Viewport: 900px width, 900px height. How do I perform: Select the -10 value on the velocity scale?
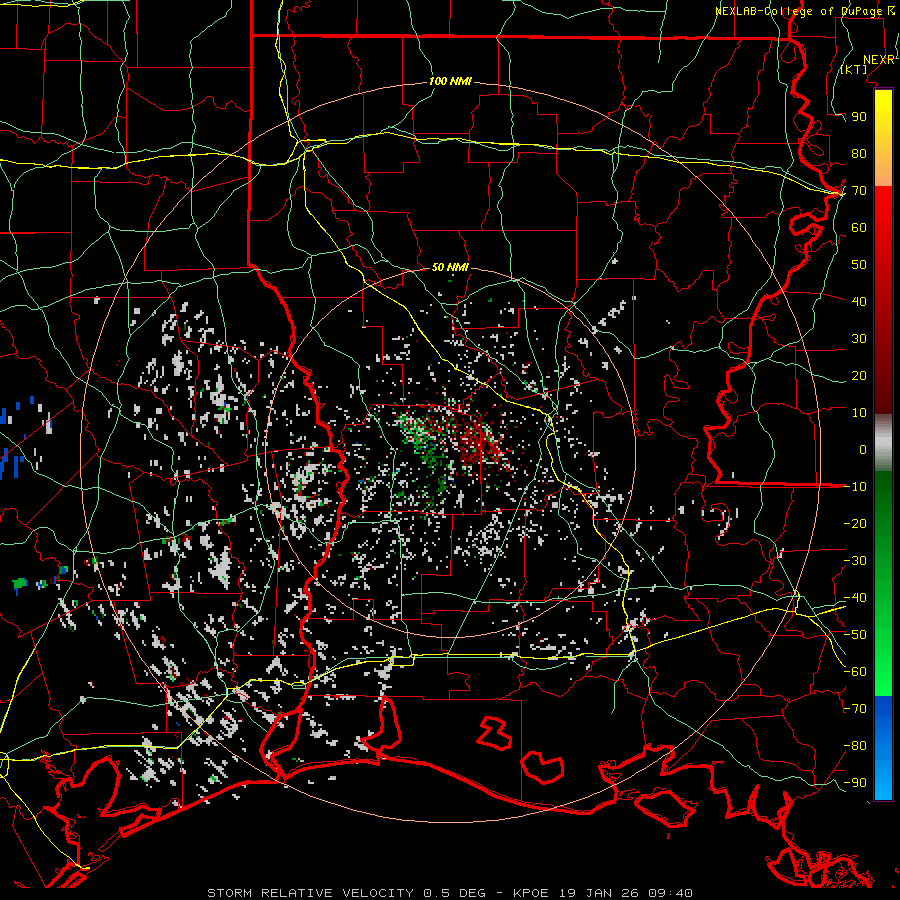click(855, 487)
